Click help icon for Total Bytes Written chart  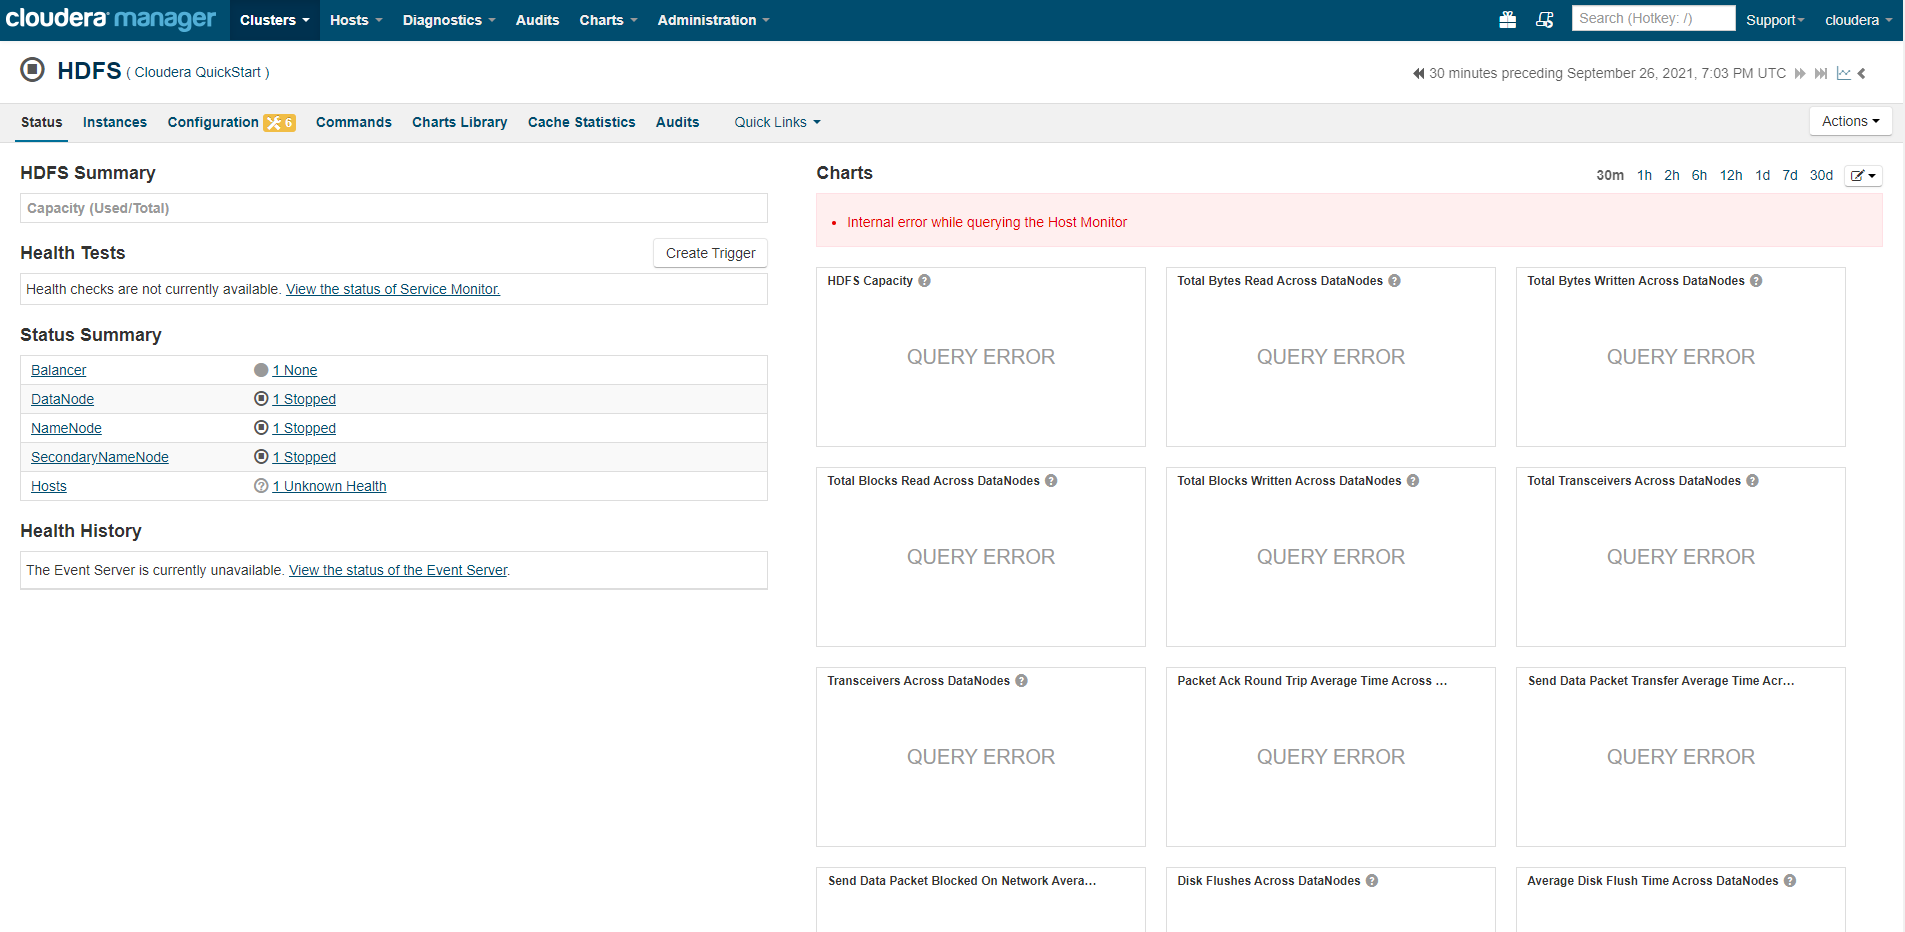point(1756,281)
